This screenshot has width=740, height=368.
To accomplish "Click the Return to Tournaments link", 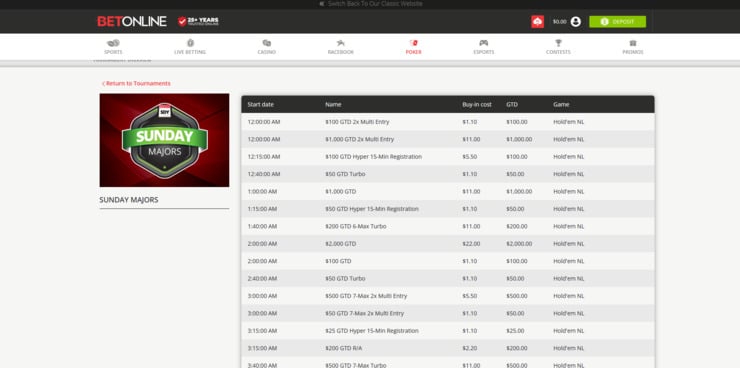I will [x=136, y=84].
